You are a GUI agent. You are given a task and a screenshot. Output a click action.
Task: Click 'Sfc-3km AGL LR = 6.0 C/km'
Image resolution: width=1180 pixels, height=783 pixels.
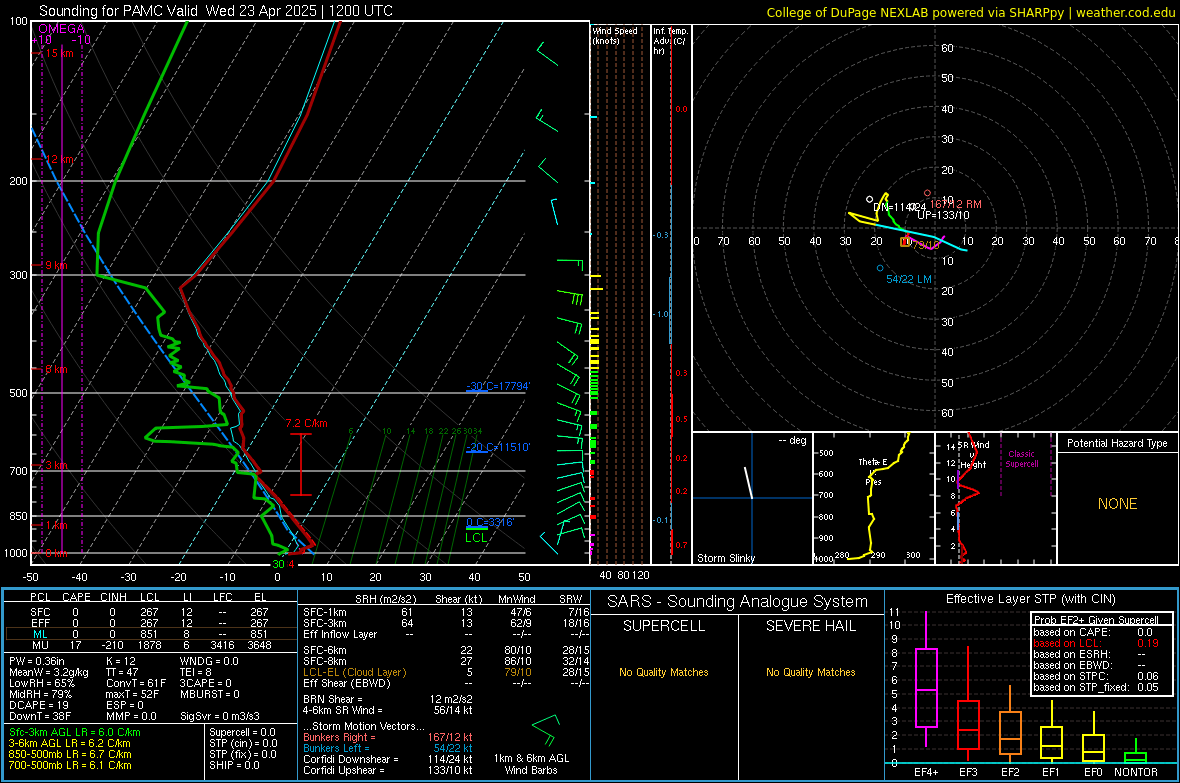pyautogui.click(x=75, y=732)
